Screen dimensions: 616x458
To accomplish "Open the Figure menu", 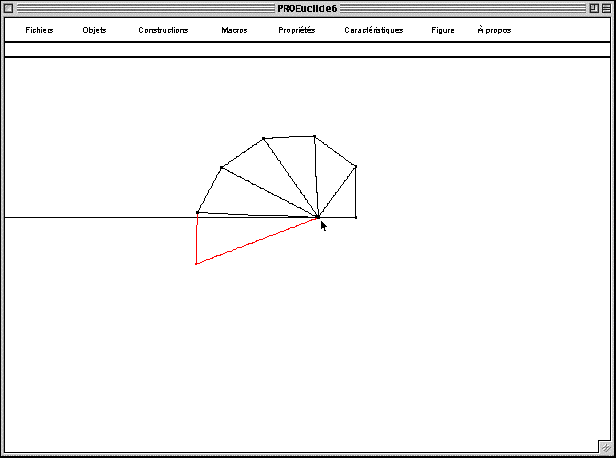I will pyautogui.click(x=443, y=30).
